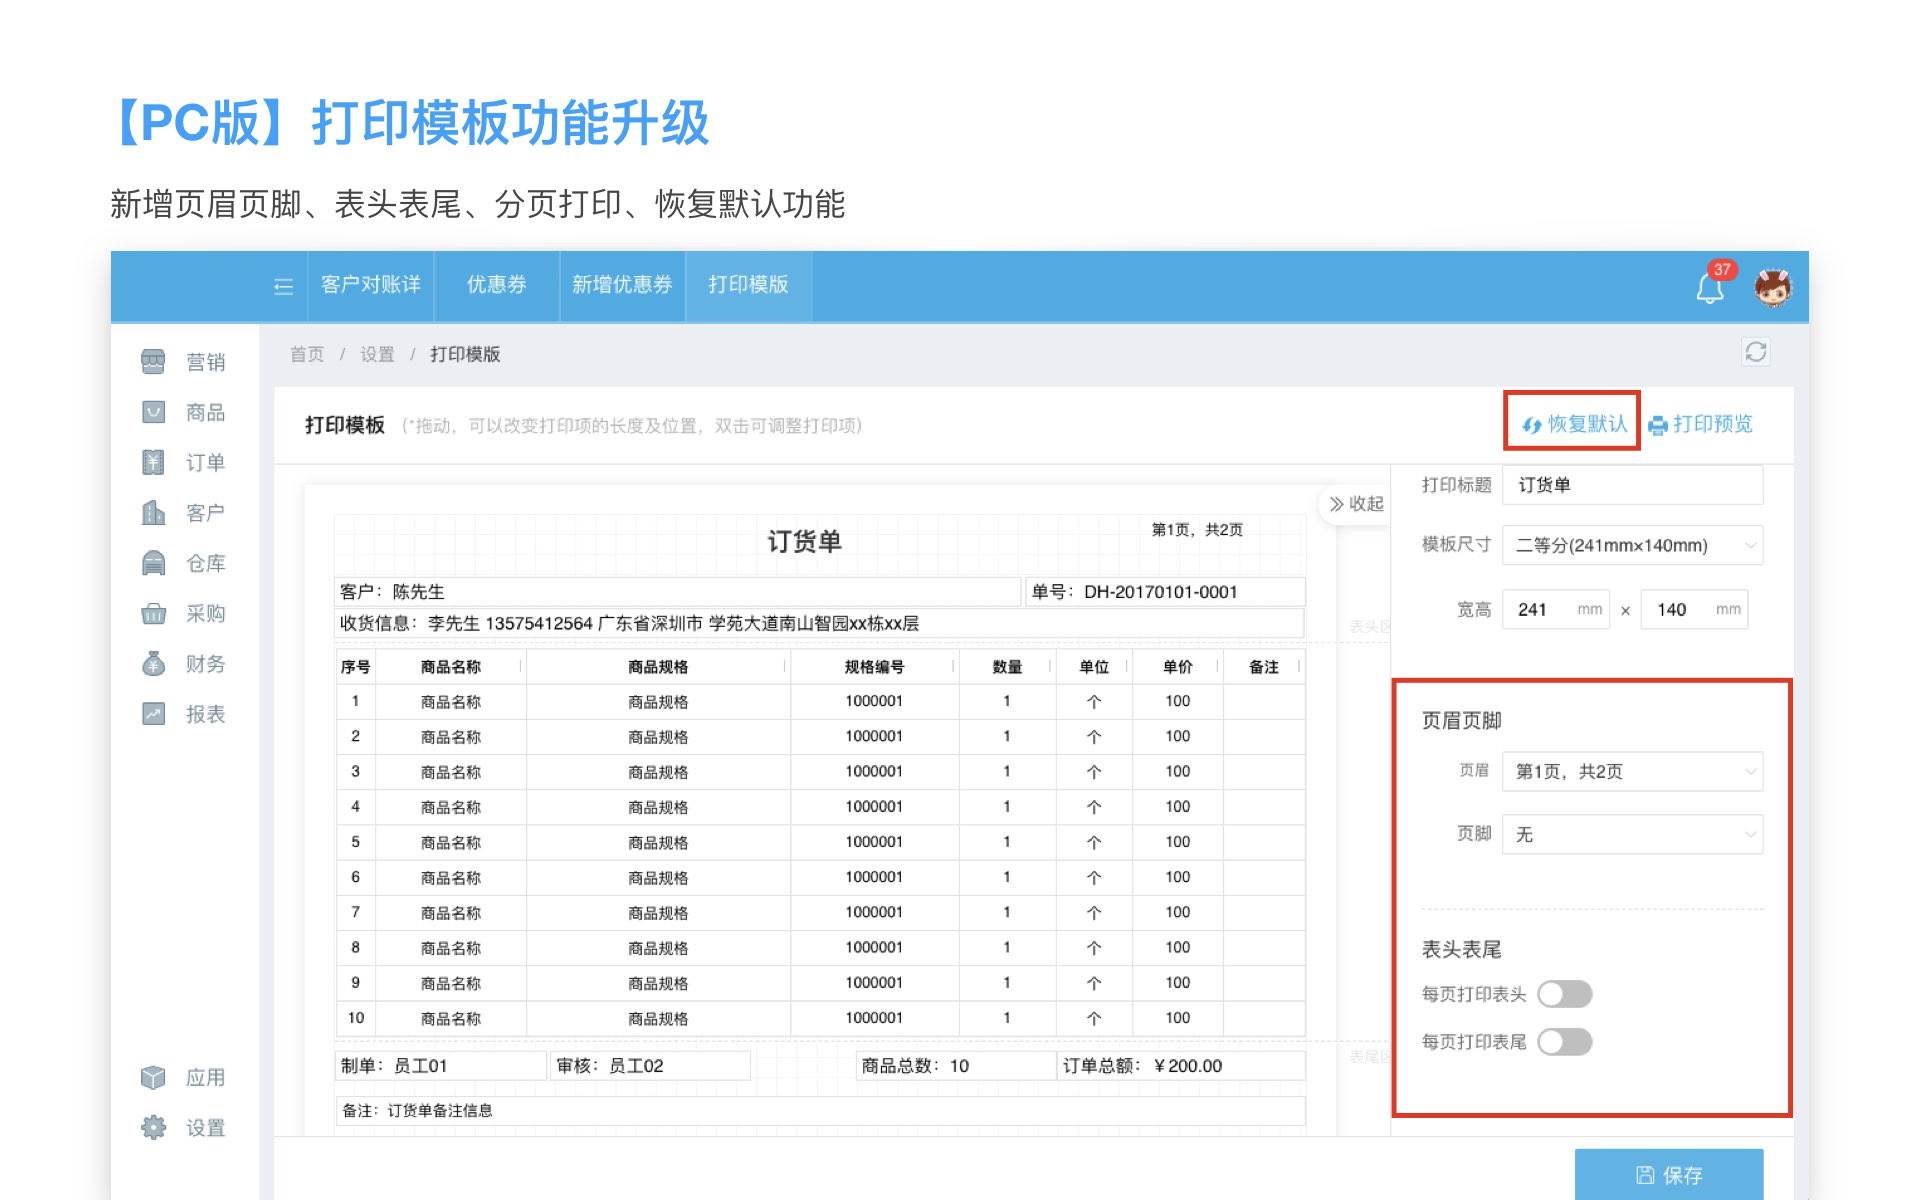Open the 仓库 warehouse sidebar icon
The height and width of the screenshot is (1200, 1920).
tap(153, 563)
